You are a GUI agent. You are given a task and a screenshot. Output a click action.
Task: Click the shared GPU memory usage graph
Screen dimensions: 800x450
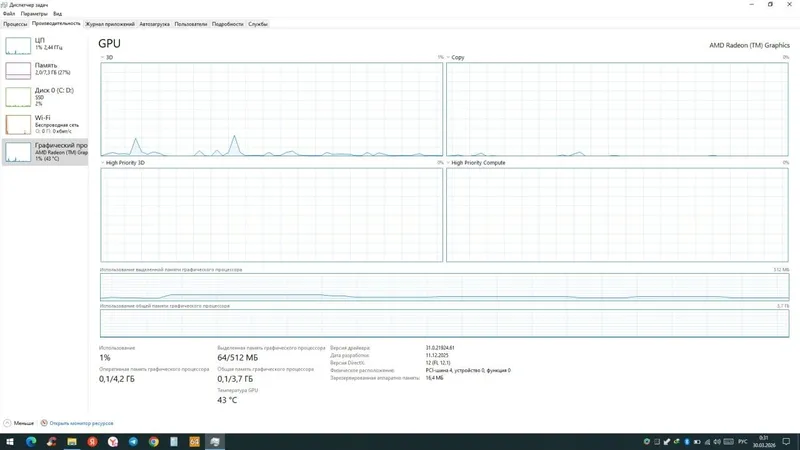pos(444,323)
